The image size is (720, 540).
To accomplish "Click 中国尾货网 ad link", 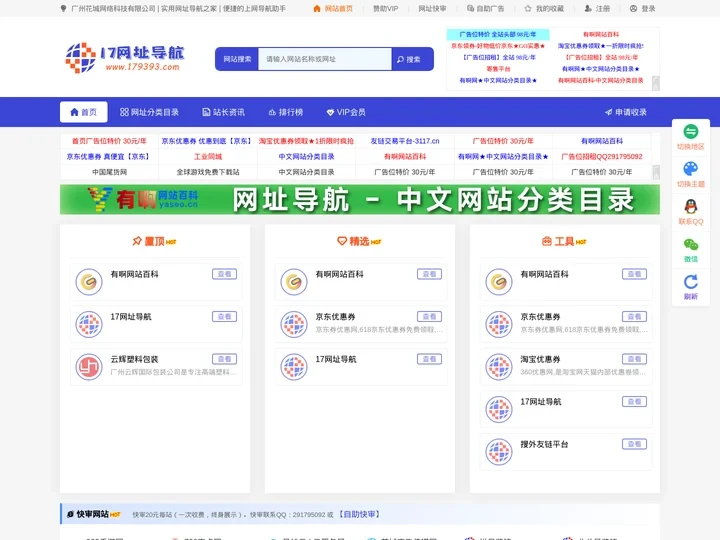I will [109, 172].
